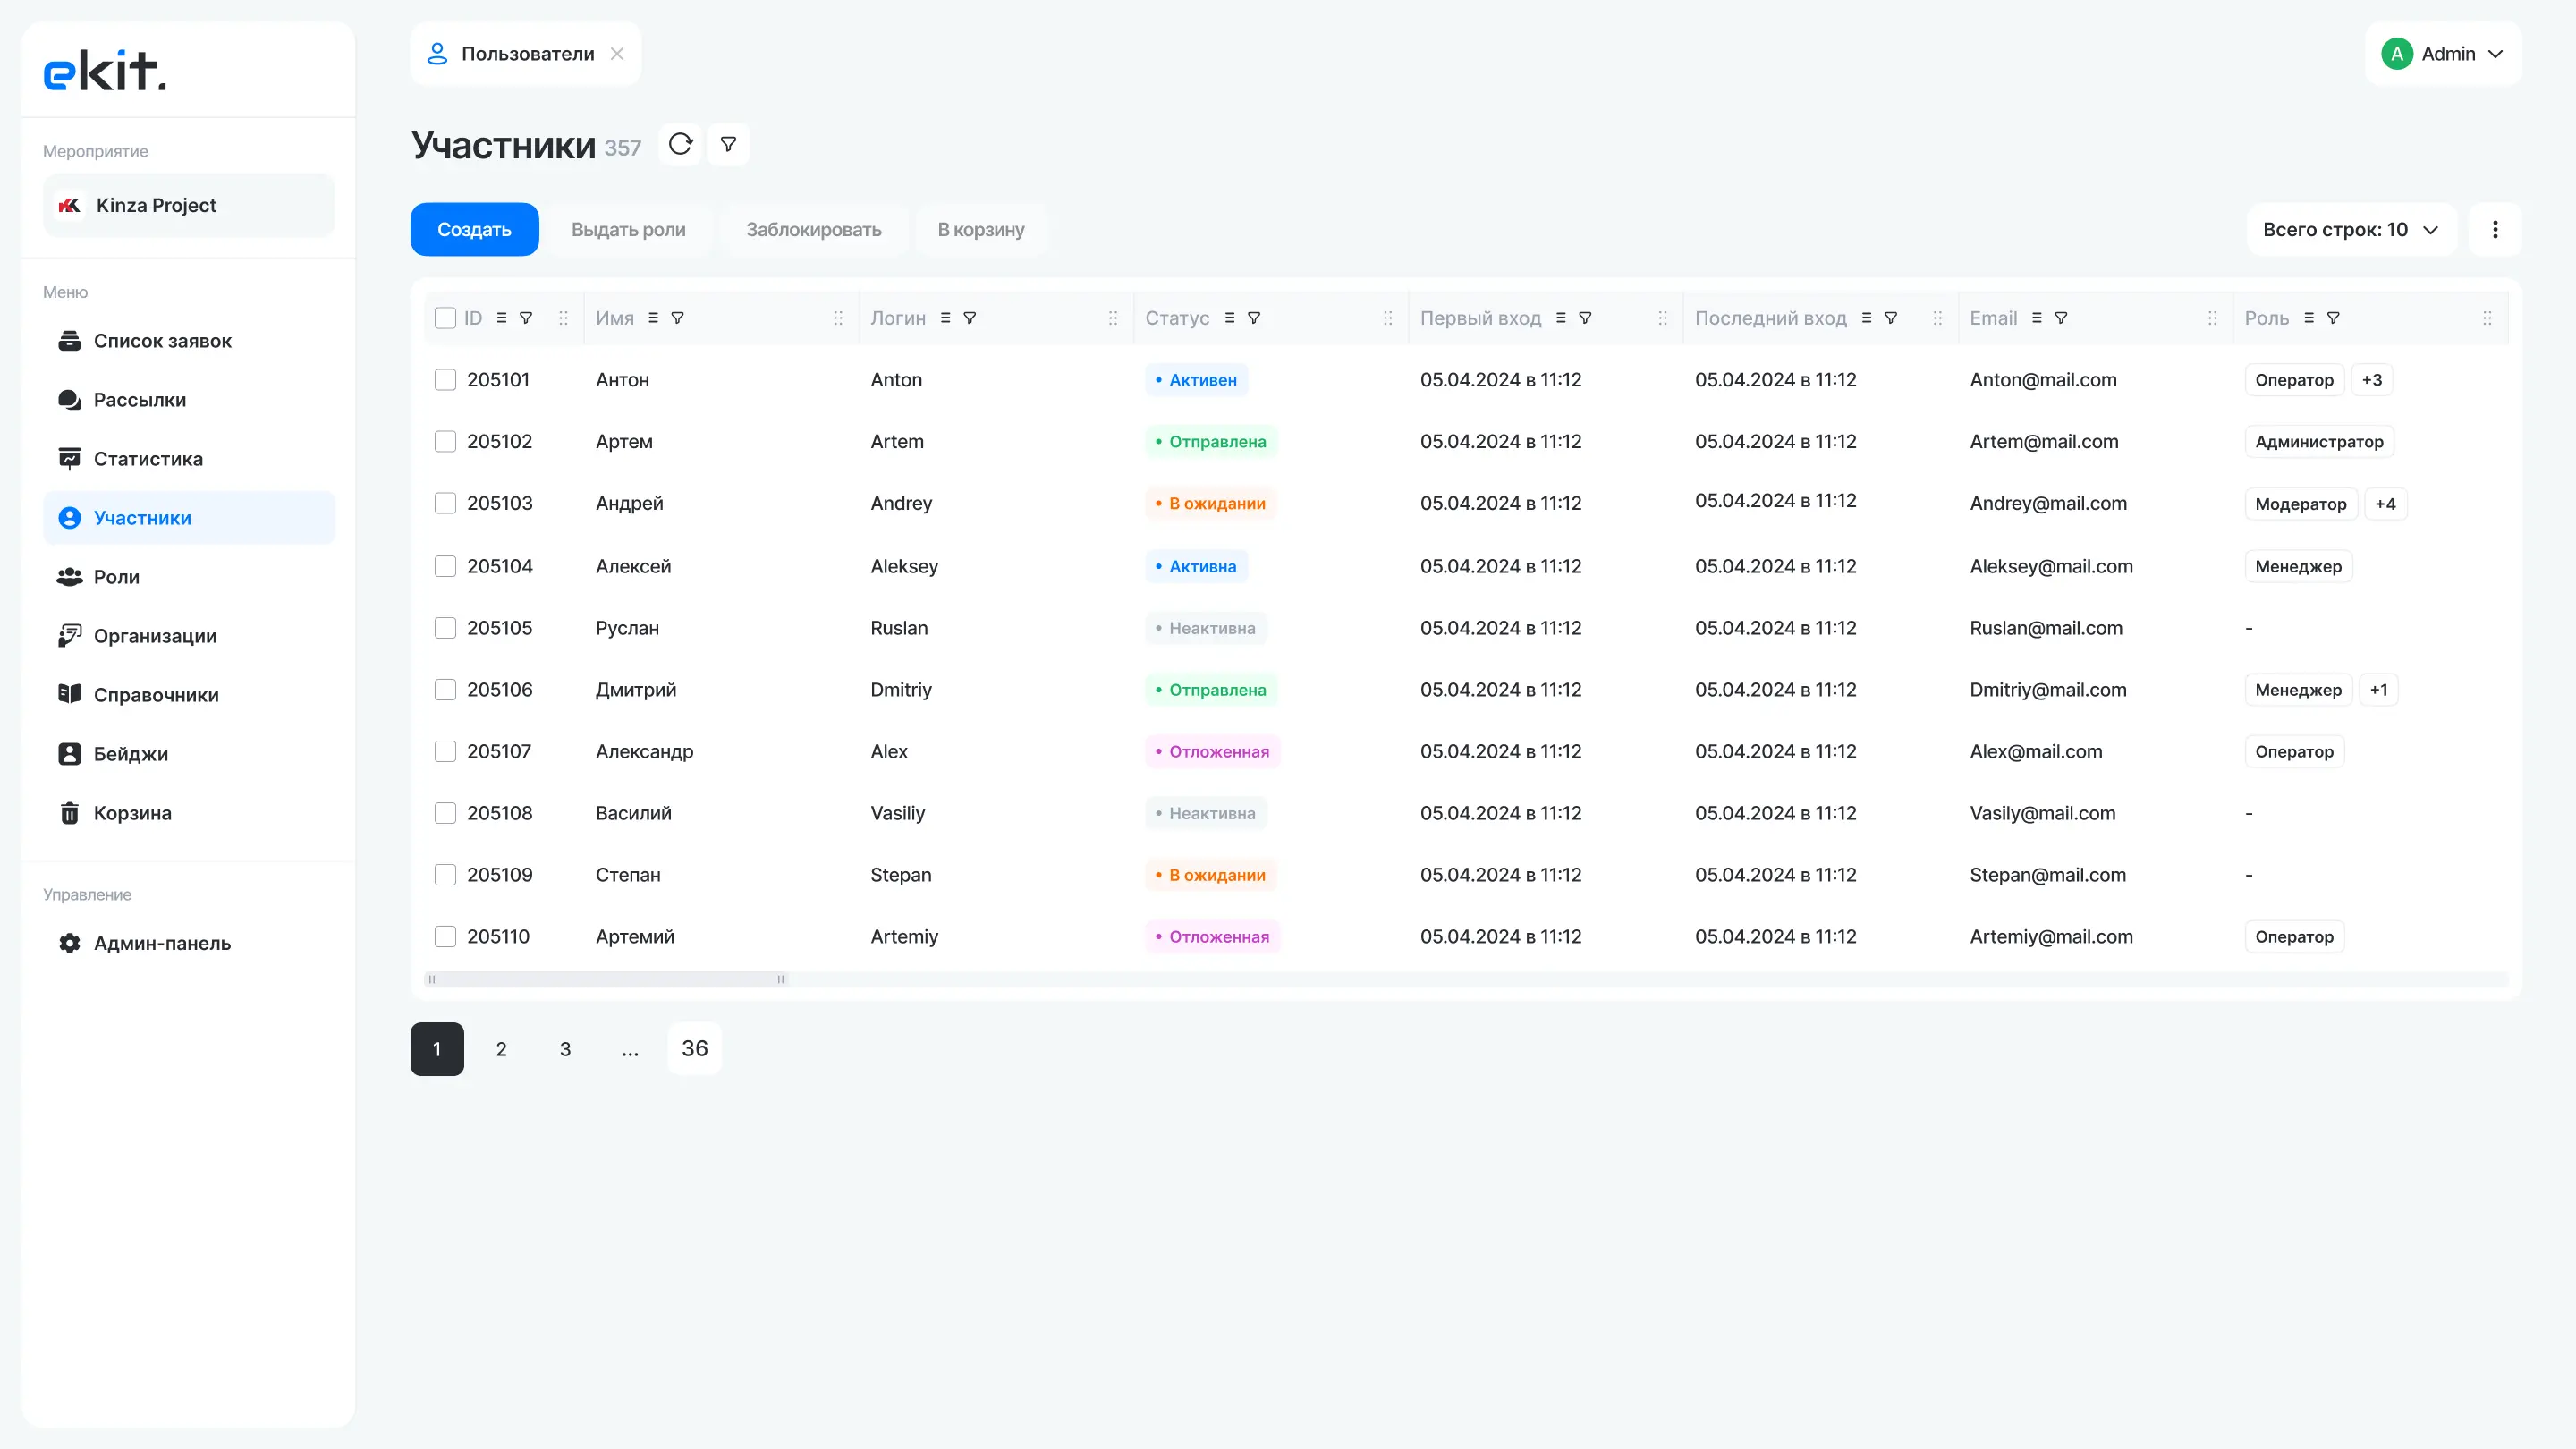The height and width of the screenshot is (1449, 2576).
Task: Expand the Admin account chevron
Action: click(2495, 54)
